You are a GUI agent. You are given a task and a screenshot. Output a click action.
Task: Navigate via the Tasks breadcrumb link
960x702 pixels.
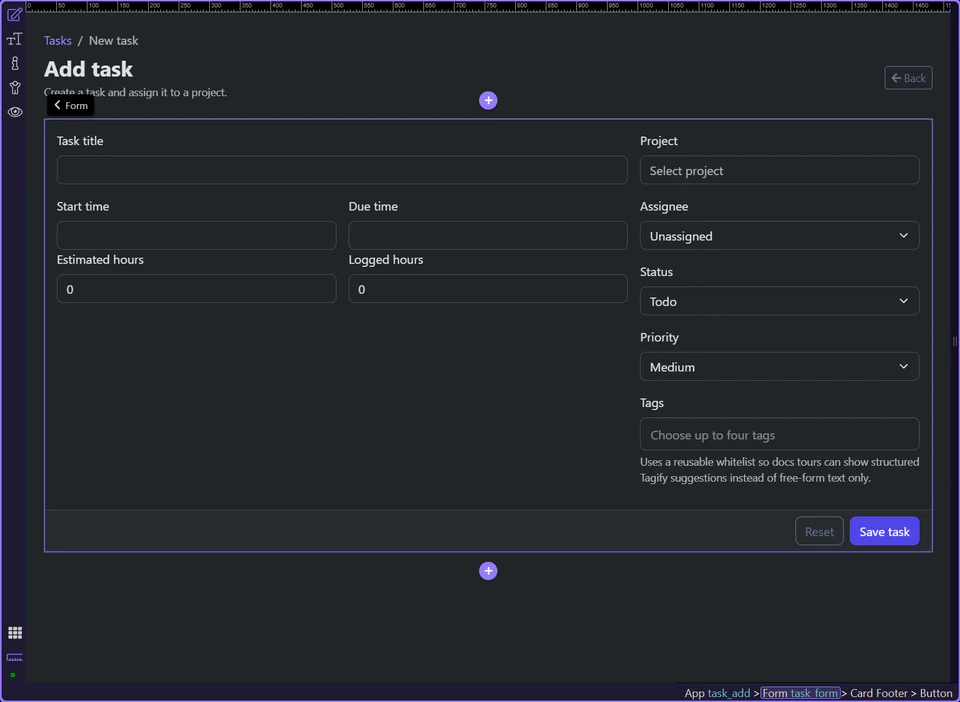coord(57,40)
